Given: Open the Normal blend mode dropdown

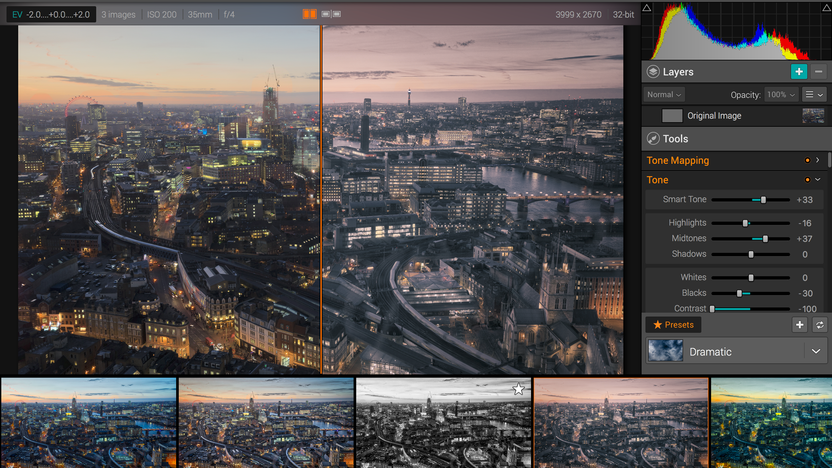Looking at the screenshot, I should 664,94.
